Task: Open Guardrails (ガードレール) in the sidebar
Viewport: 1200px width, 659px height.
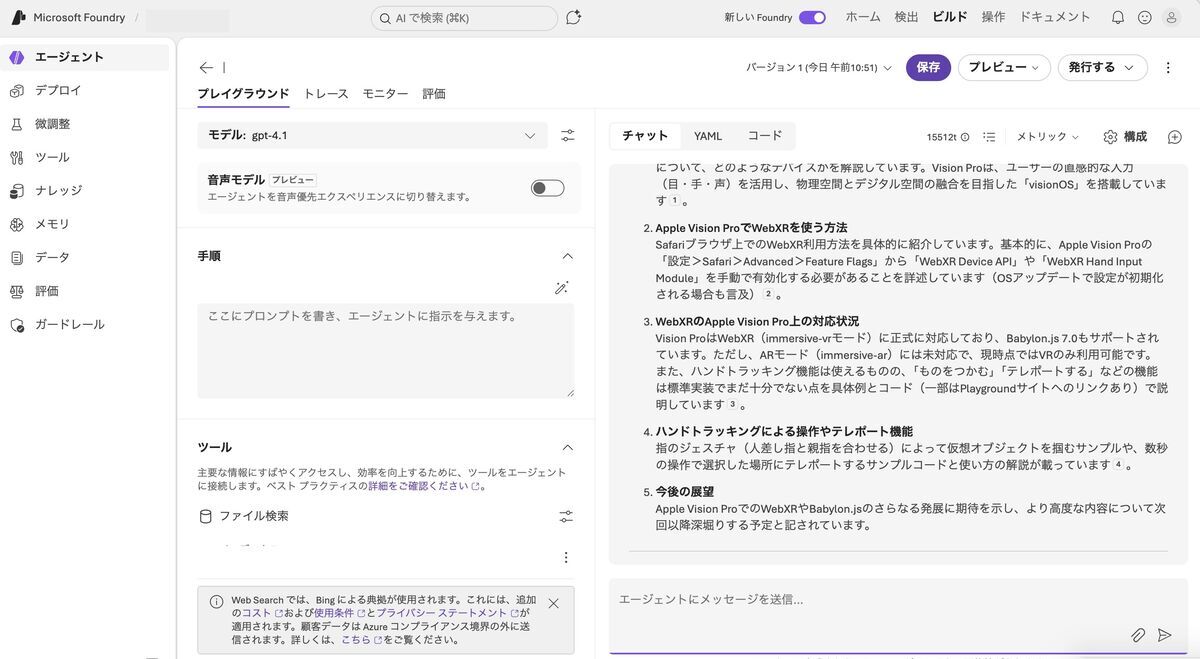Action: click(86, 324)
